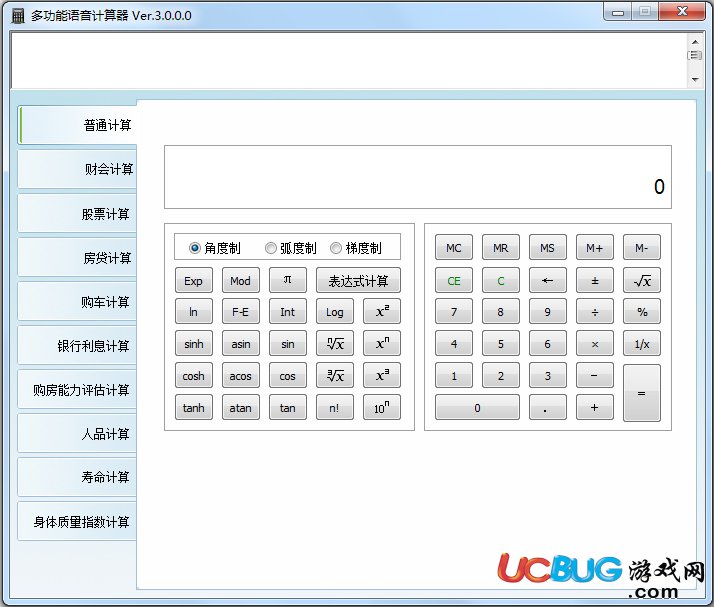Store to memory with the MS button
714x607 pixels.
pos(548,247)
